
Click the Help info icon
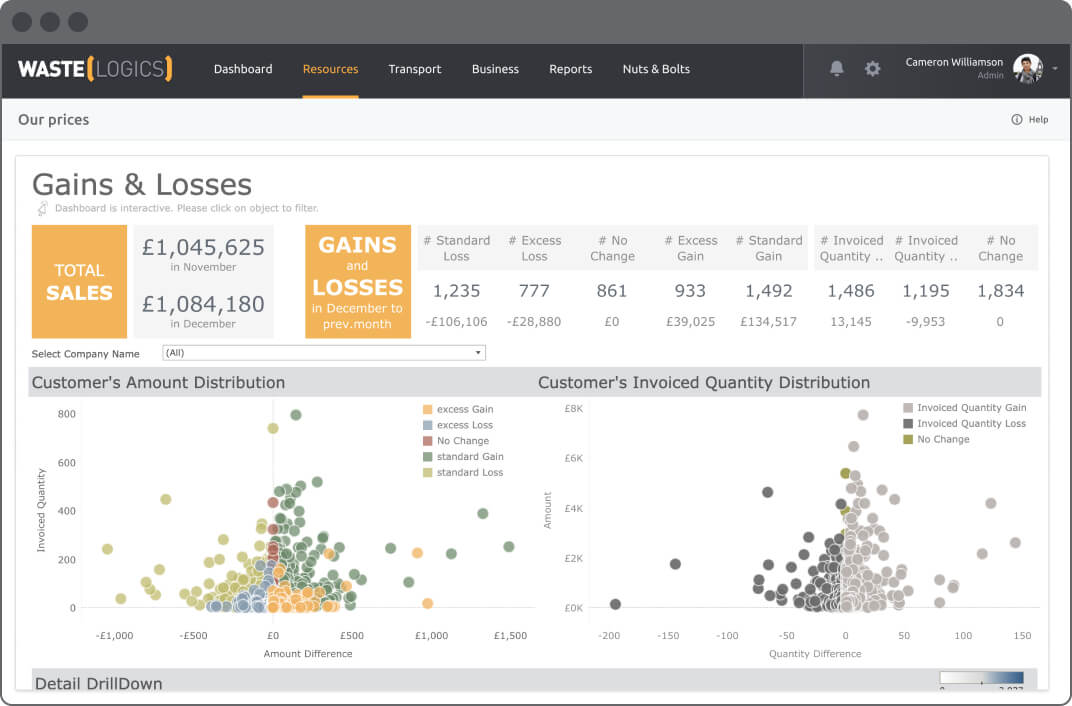[1017, 120]
